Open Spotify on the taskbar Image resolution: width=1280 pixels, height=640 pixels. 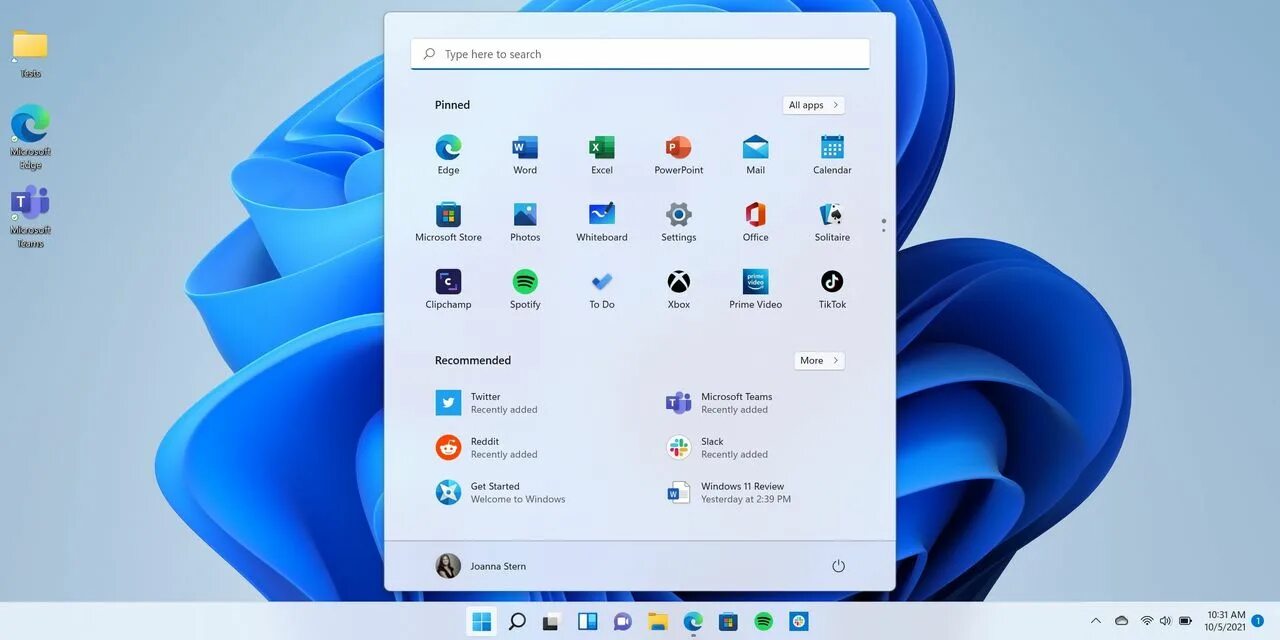coord(763,621)
